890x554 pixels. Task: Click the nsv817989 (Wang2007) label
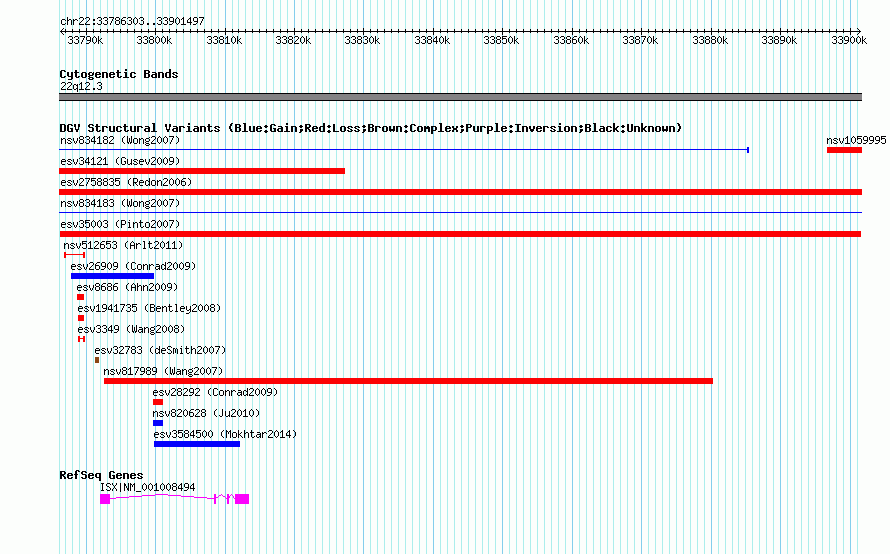point(163,371)
